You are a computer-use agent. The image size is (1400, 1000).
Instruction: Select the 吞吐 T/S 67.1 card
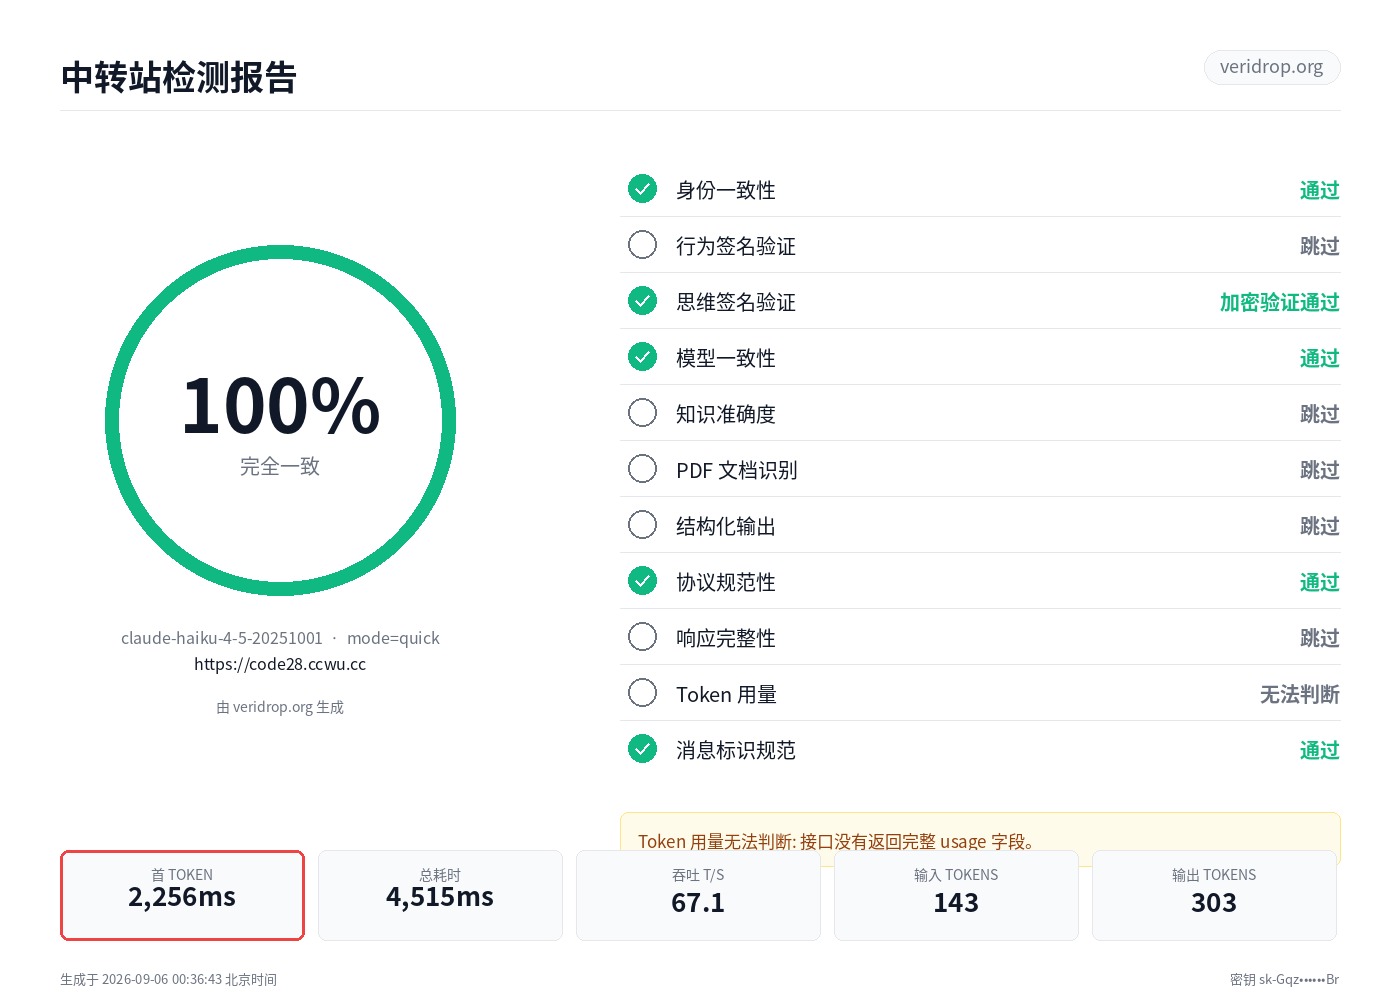[698, 895]
